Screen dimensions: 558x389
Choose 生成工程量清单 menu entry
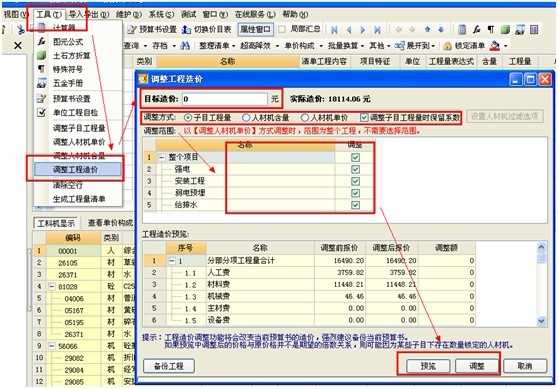79,199
